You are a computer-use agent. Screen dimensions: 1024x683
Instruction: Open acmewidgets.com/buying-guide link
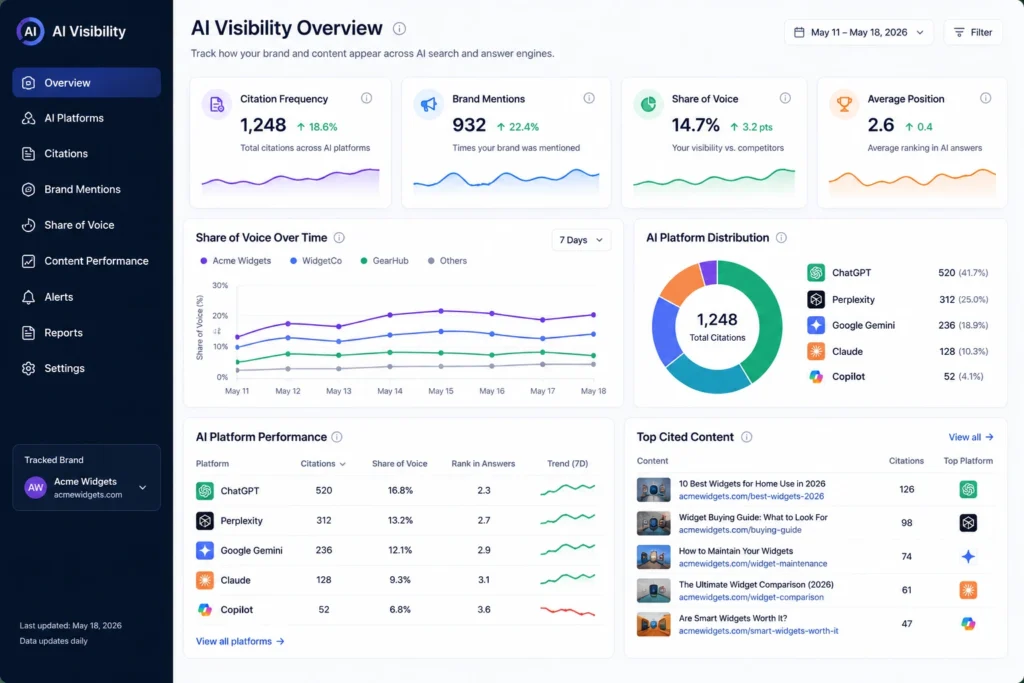pyautogui.click(x=740, y=530)
